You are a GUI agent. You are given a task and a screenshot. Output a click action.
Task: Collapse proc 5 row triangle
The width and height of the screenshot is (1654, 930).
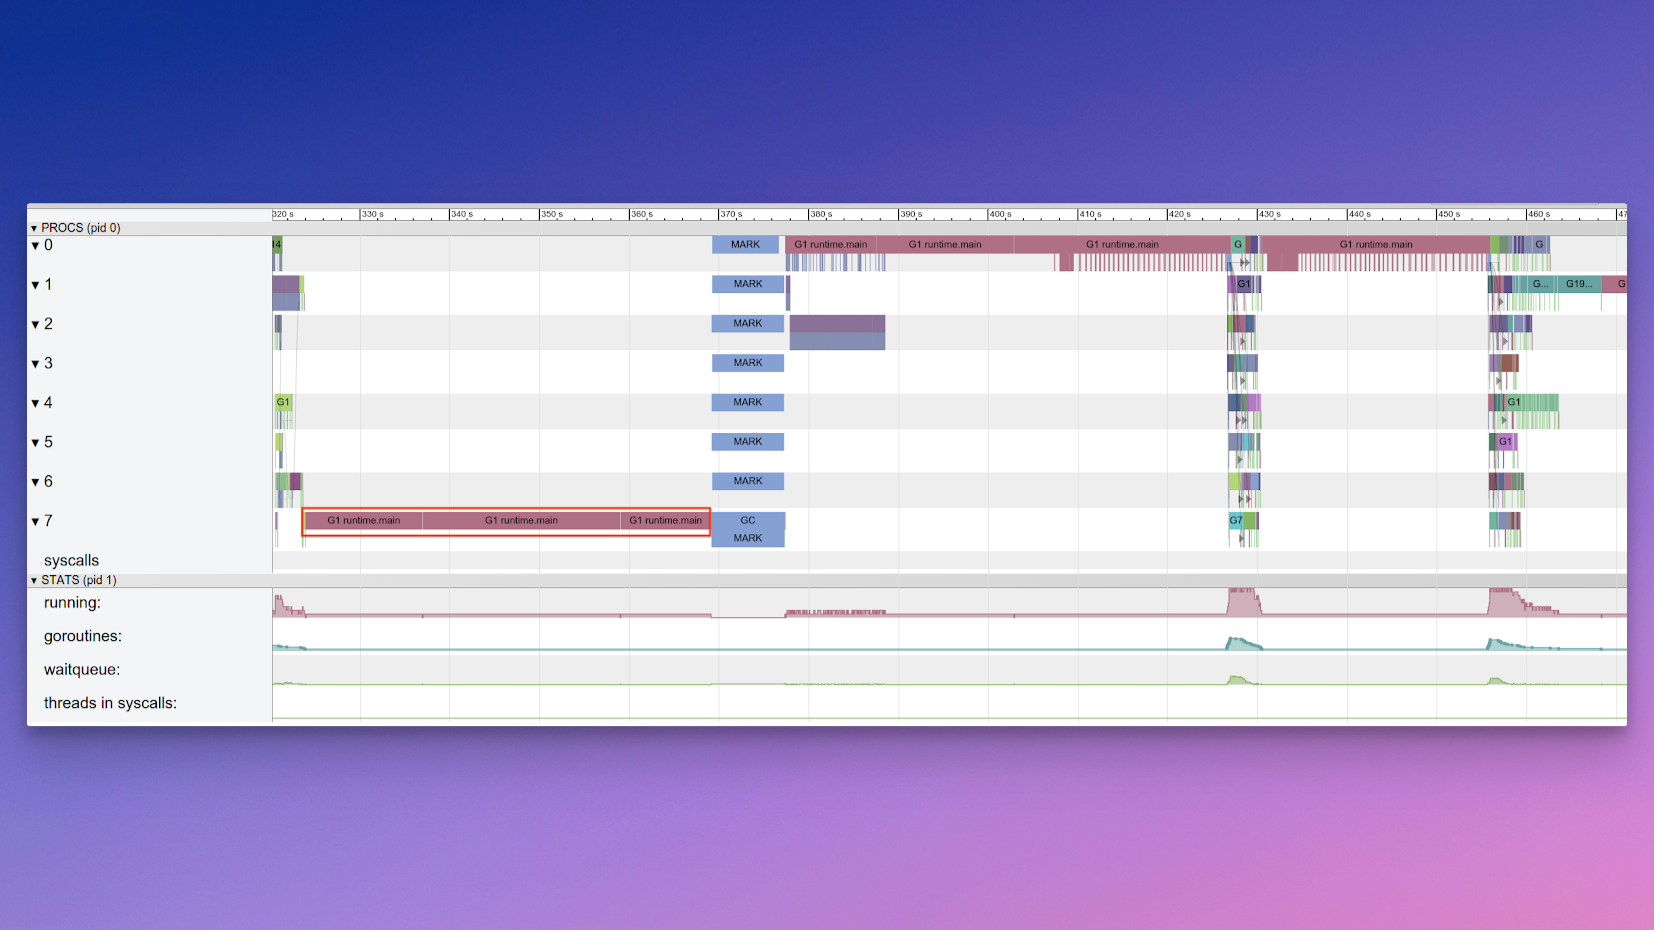point(35,442)
